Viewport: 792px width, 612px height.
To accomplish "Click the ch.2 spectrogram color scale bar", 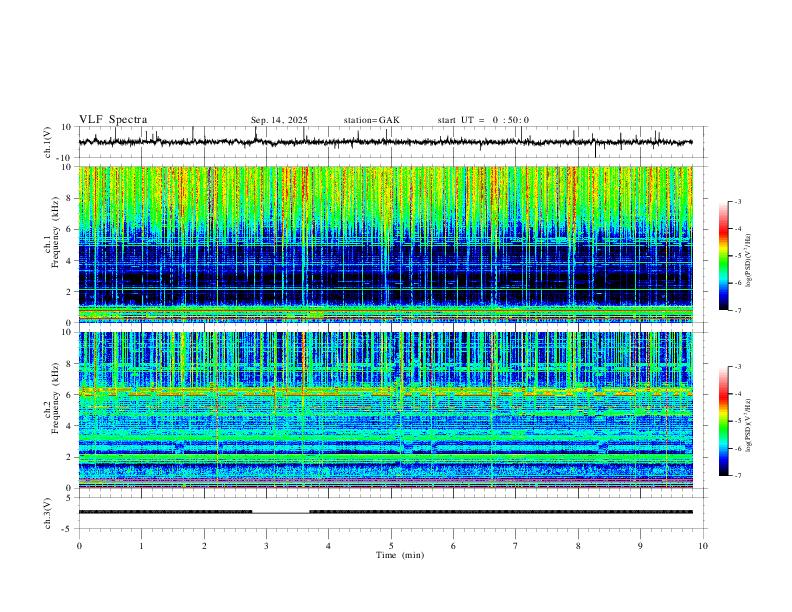I will tap(723, 421).
